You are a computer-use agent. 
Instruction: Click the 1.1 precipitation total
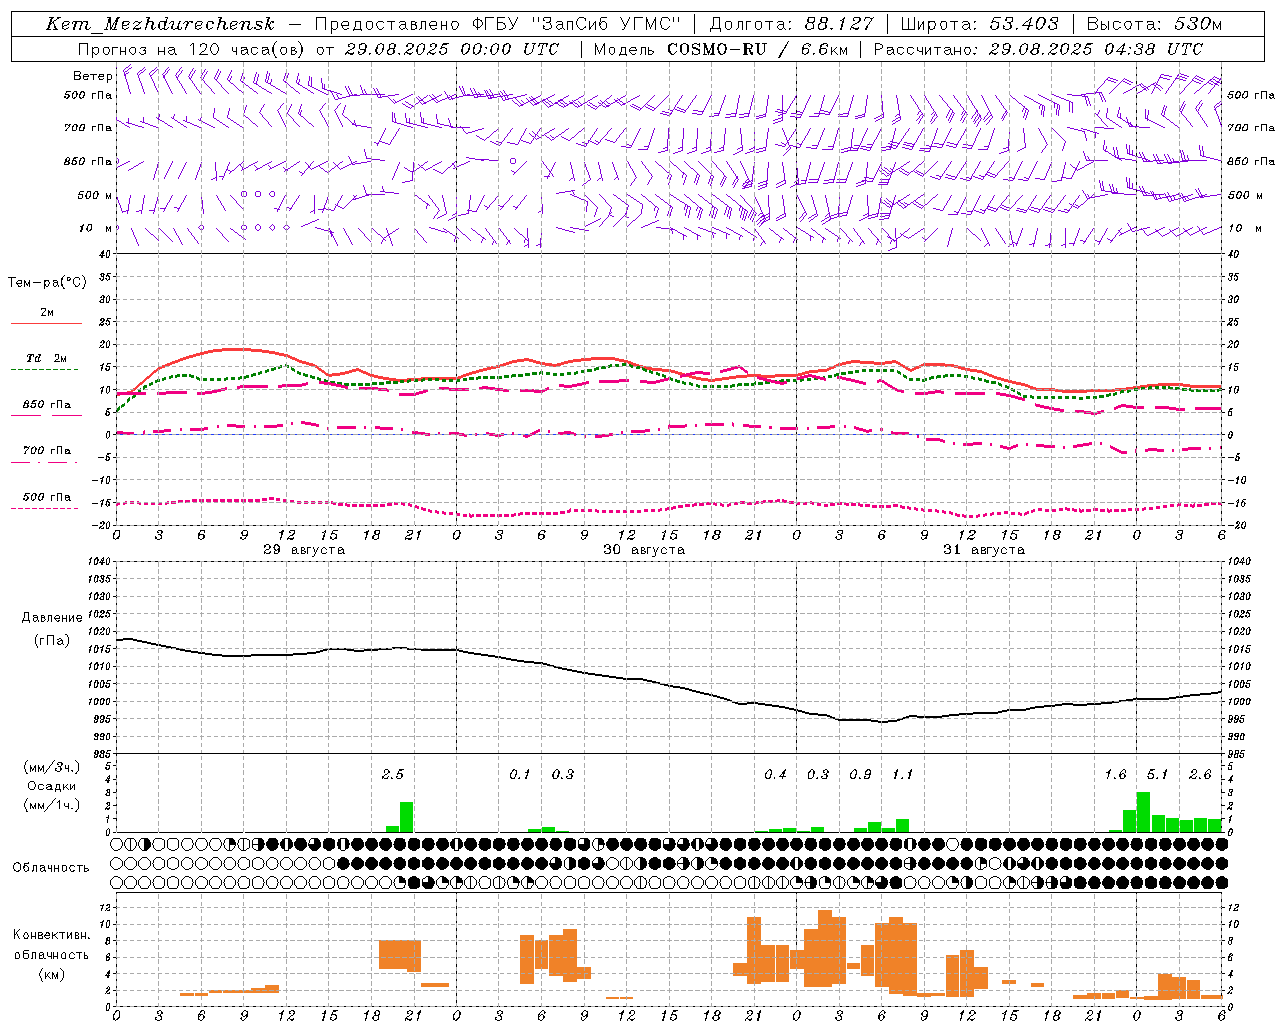pyautogui.click(x=902, y=774)
